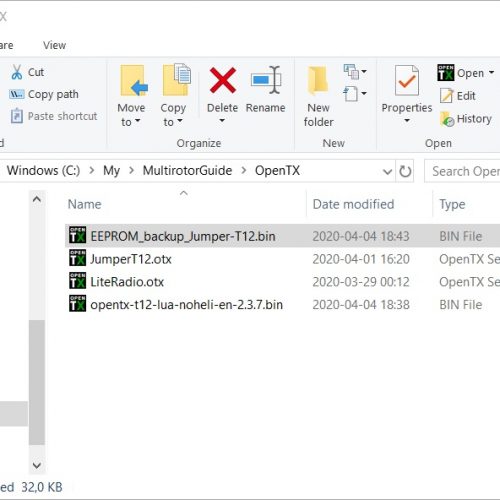
Task: Click the Copy to folder icon
Action: point(177,80)
